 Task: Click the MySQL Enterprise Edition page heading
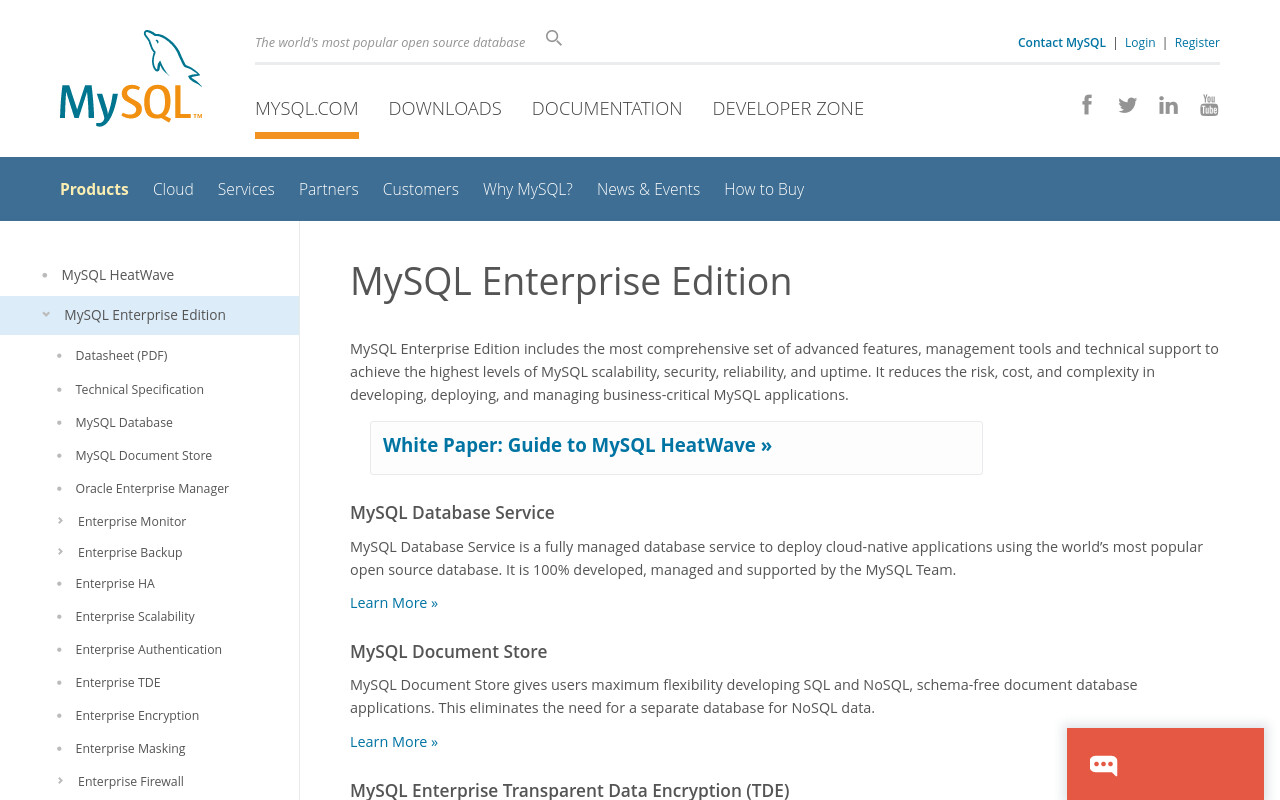tap(571, 281)
